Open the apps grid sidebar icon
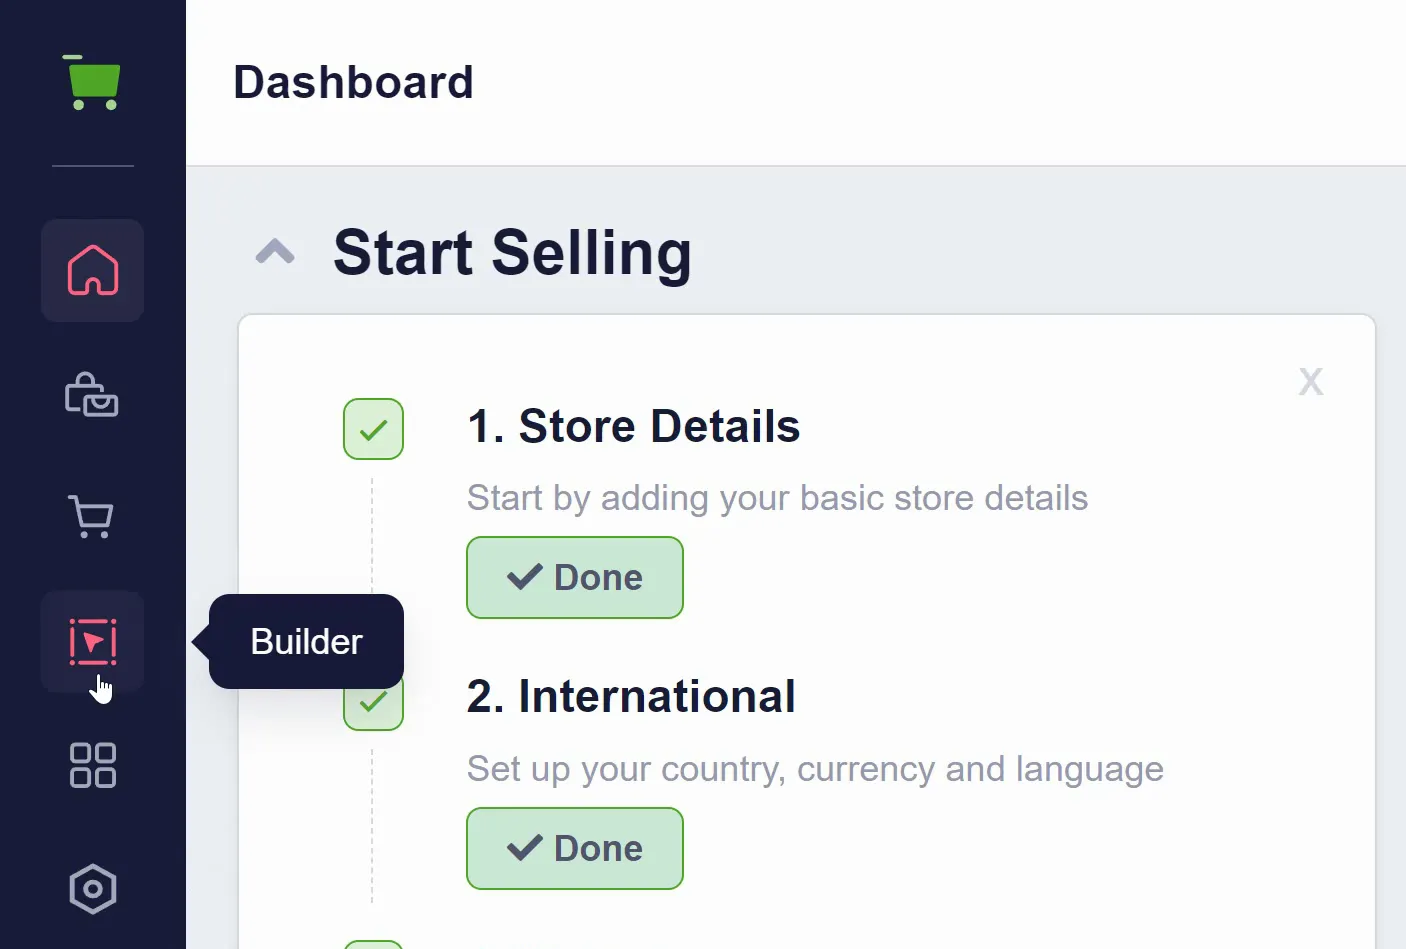Image resolution: width=1406 pixels, height=949 pixels. (x=93, y=765)
